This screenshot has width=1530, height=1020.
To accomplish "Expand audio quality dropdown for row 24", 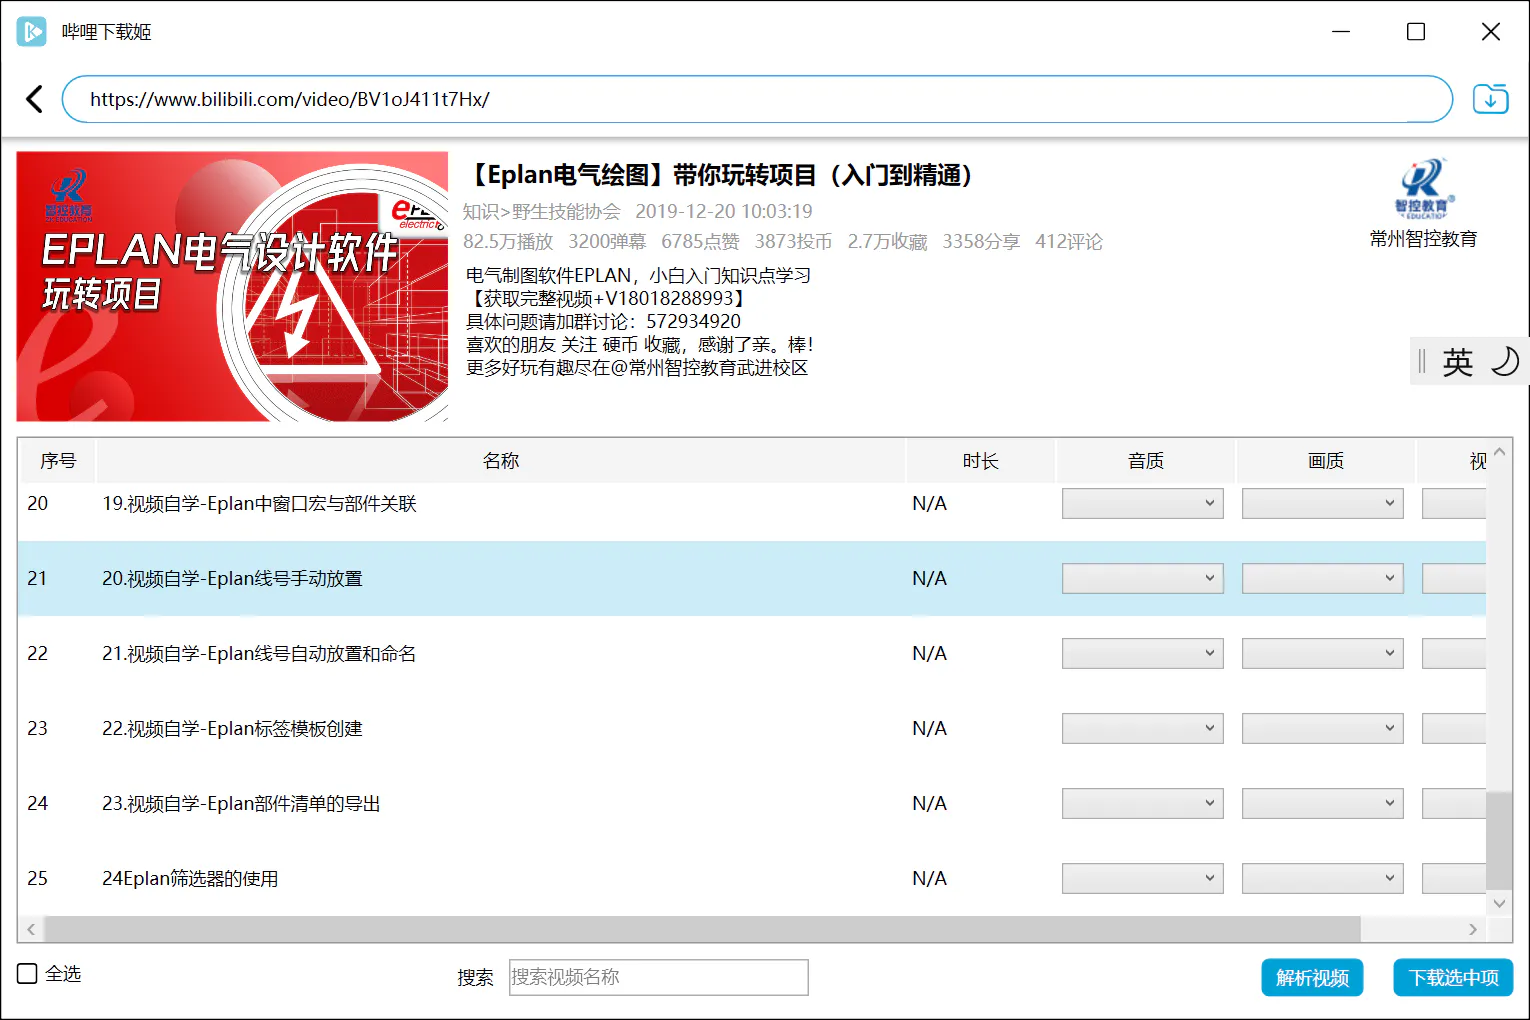I will [x=1142, y=804].
